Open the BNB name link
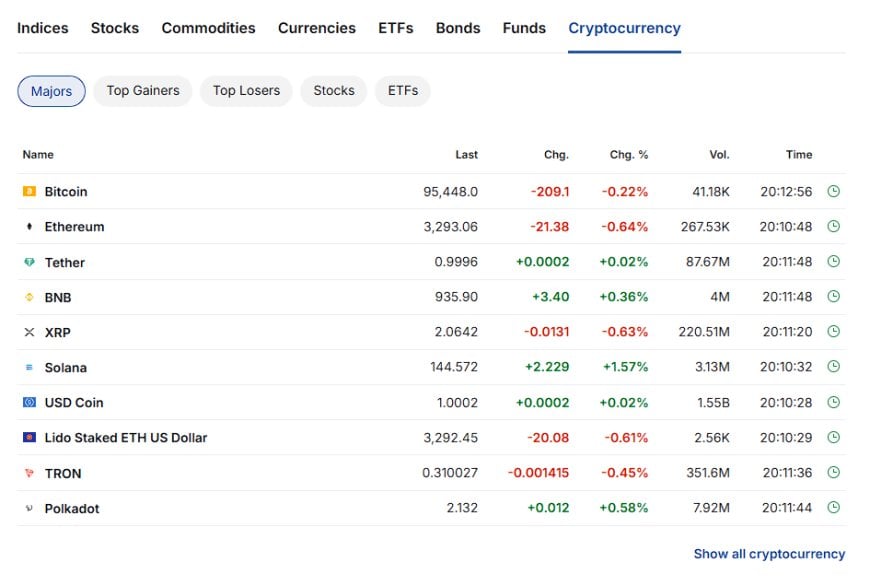 point(58,297)
